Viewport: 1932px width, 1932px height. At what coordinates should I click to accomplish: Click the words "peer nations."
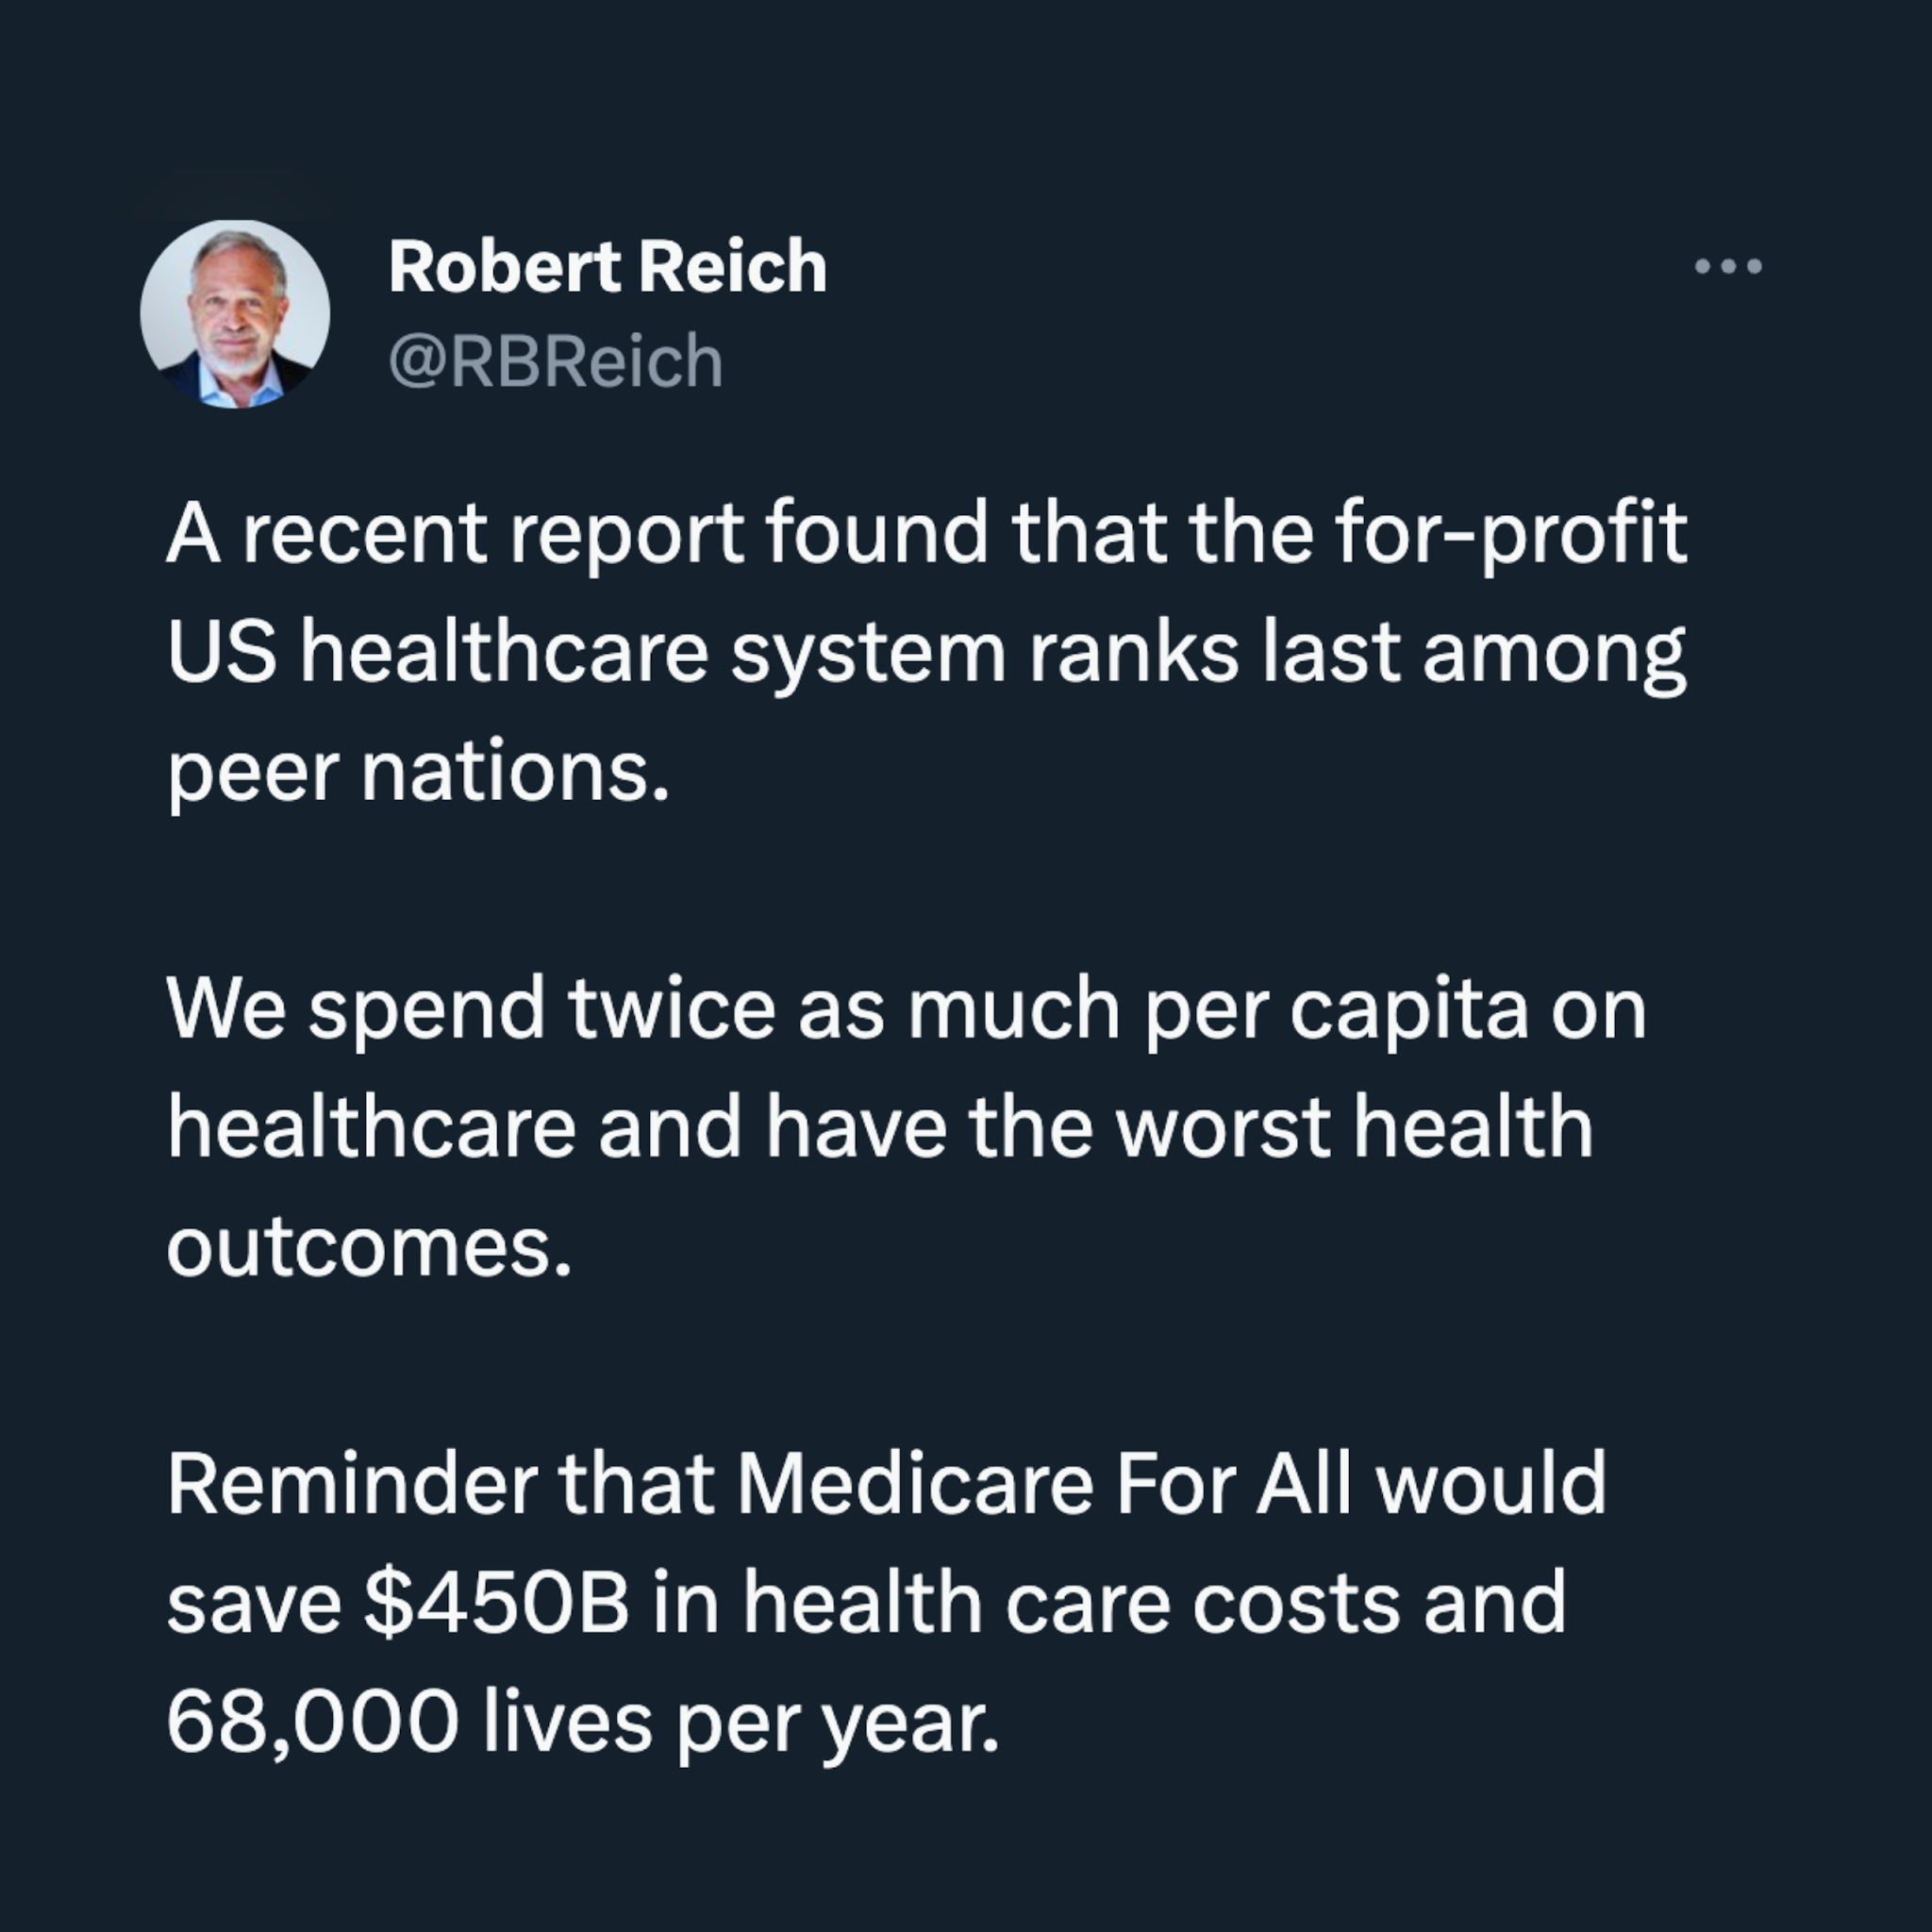(x=418, y=772)
